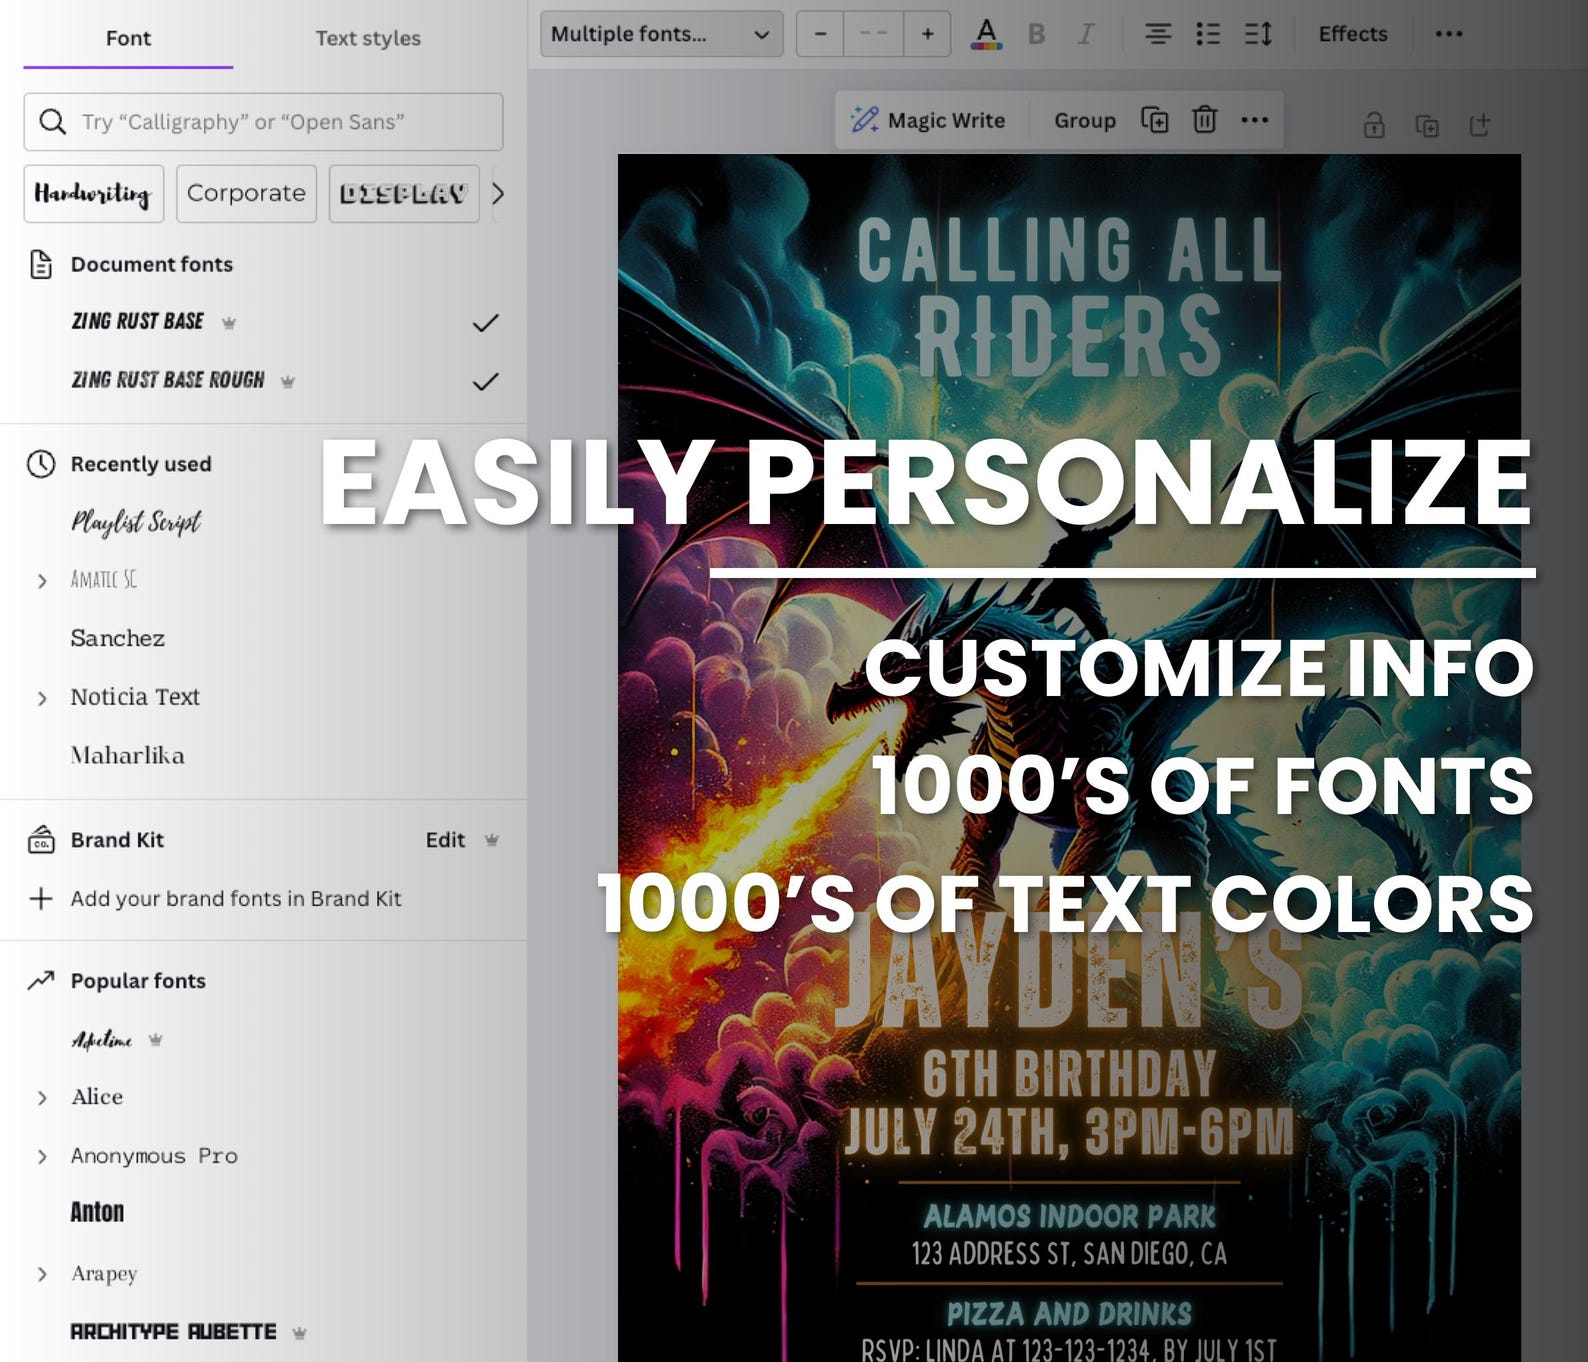Filter fonts by Display category
This screenshot has width=1588, height=1362.
click(404, 193)
